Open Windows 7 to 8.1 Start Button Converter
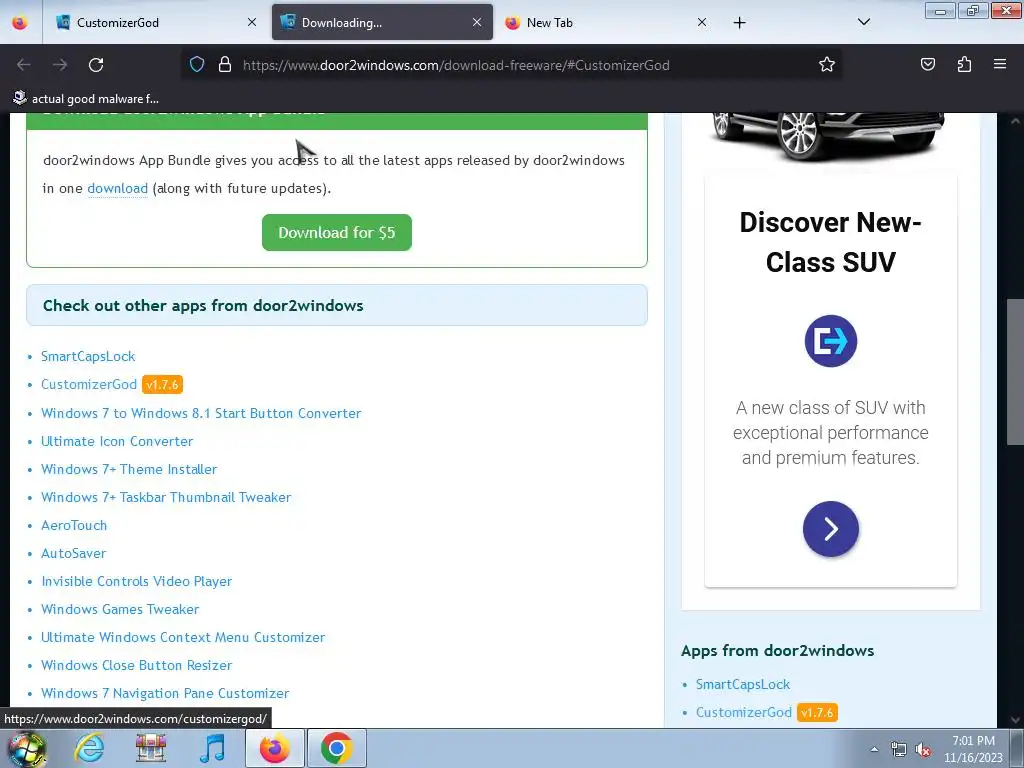The image size is (1024, 768). point(201,413)
